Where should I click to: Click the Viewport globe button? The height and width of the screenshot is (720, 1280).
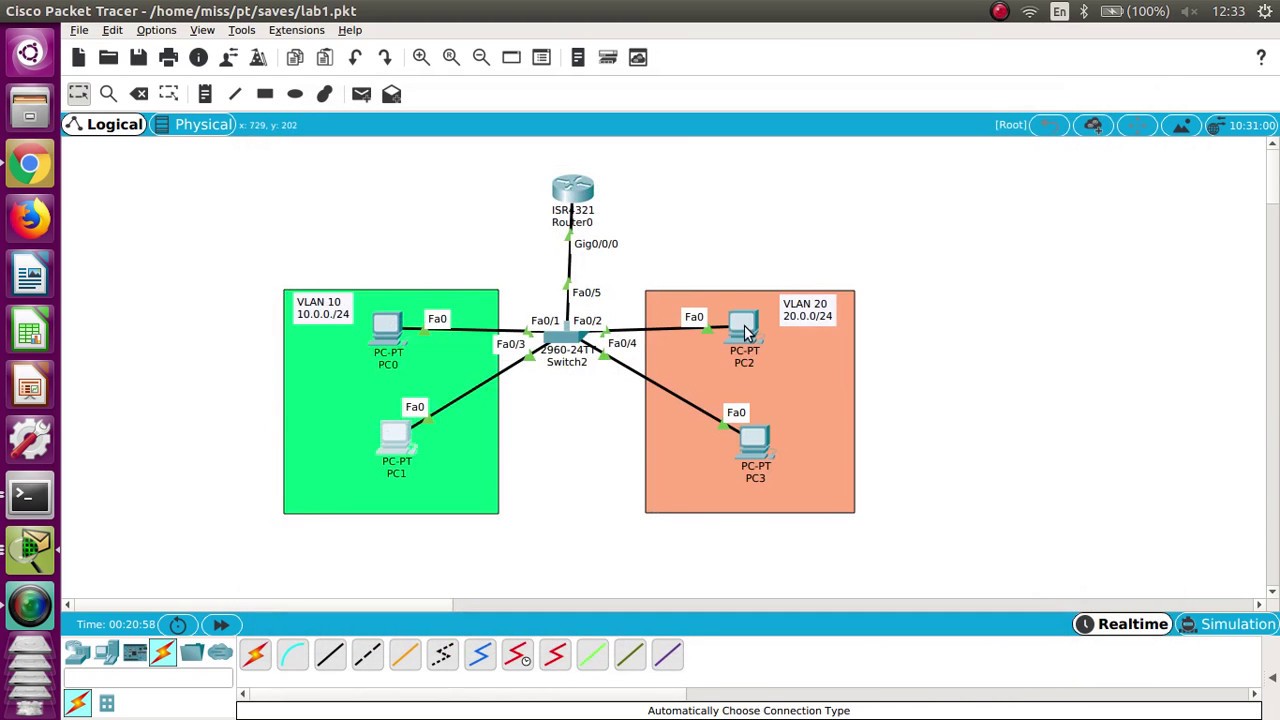tap(1216, 125)
